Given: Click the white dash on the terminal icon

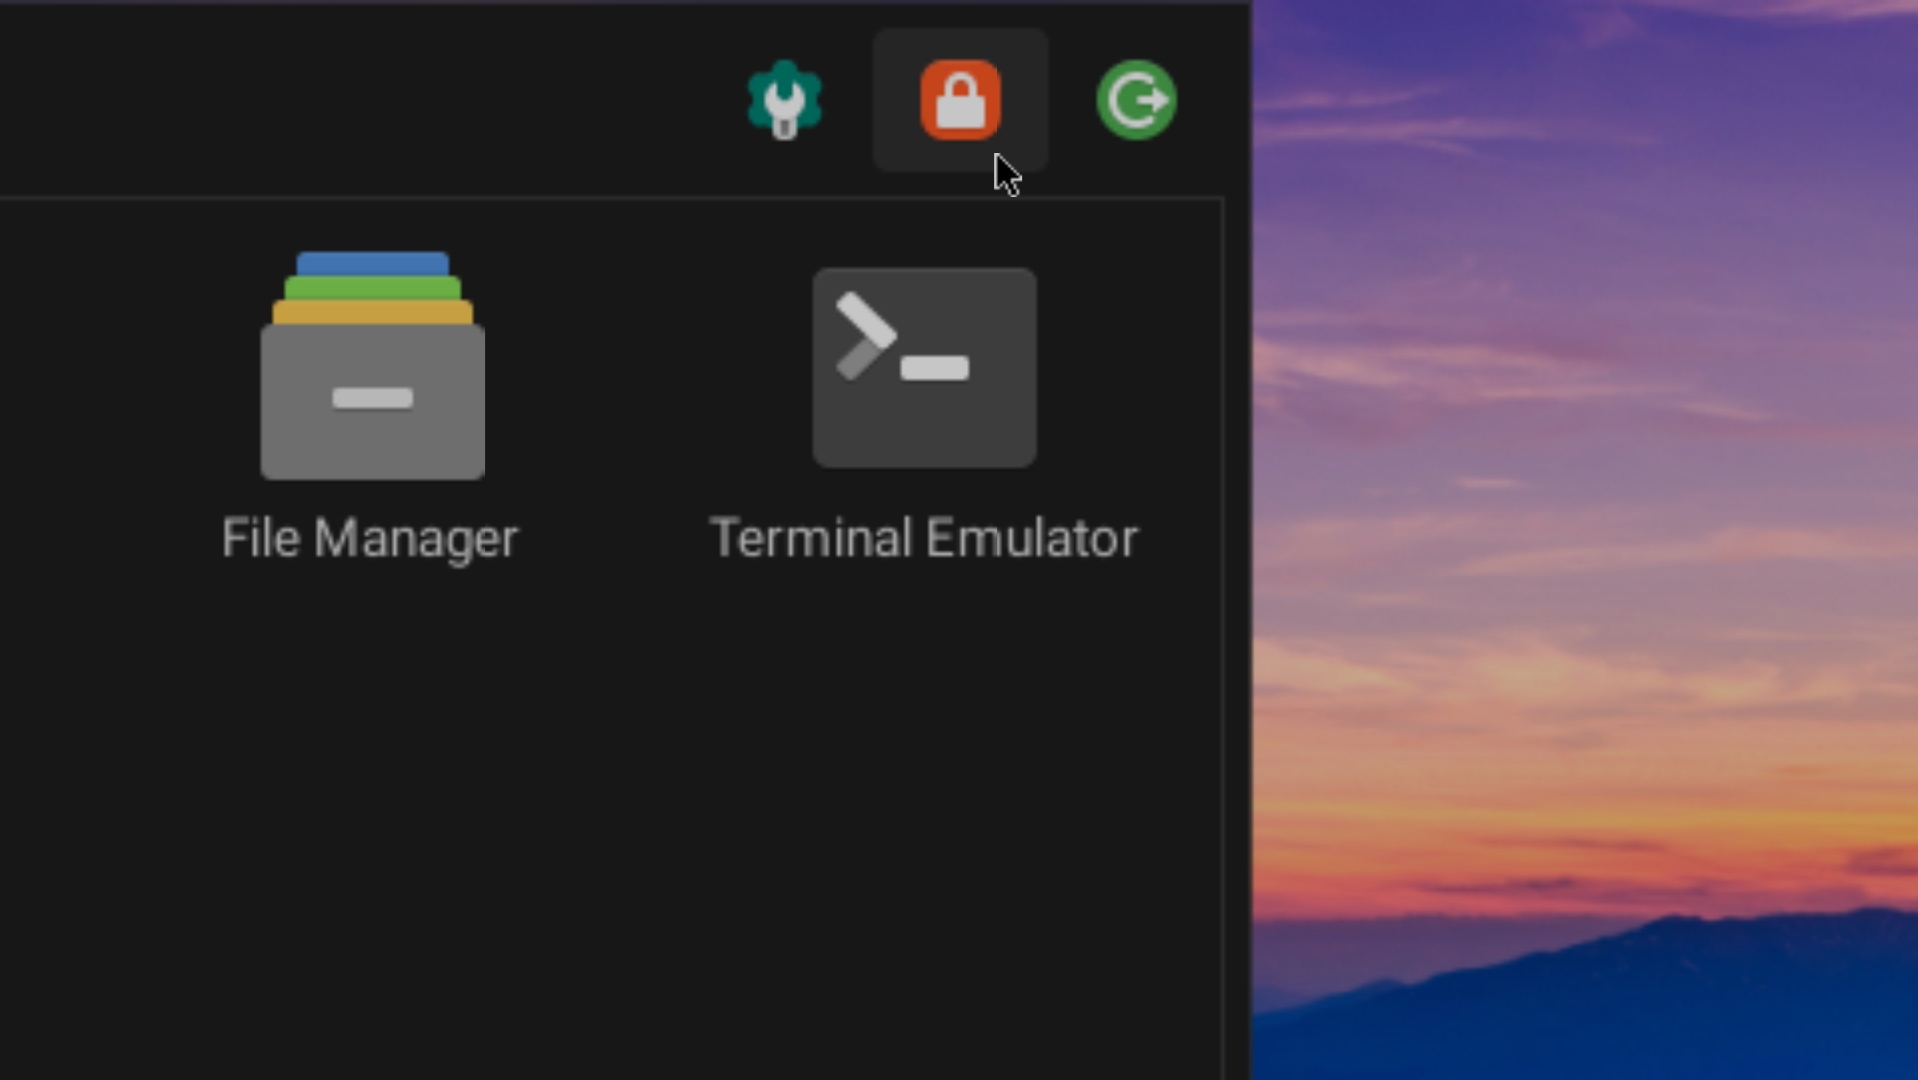Looking at the screenshot, I should tap(934, 369).
